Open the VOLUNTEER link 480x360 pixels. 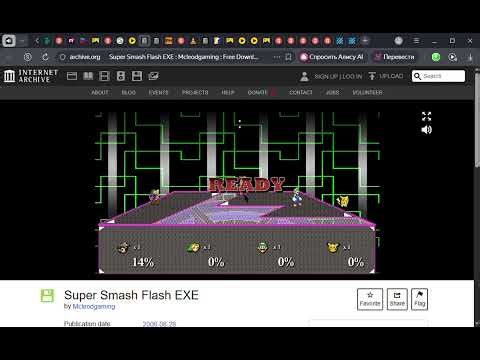pyautogui.click(x=367, y=92)
